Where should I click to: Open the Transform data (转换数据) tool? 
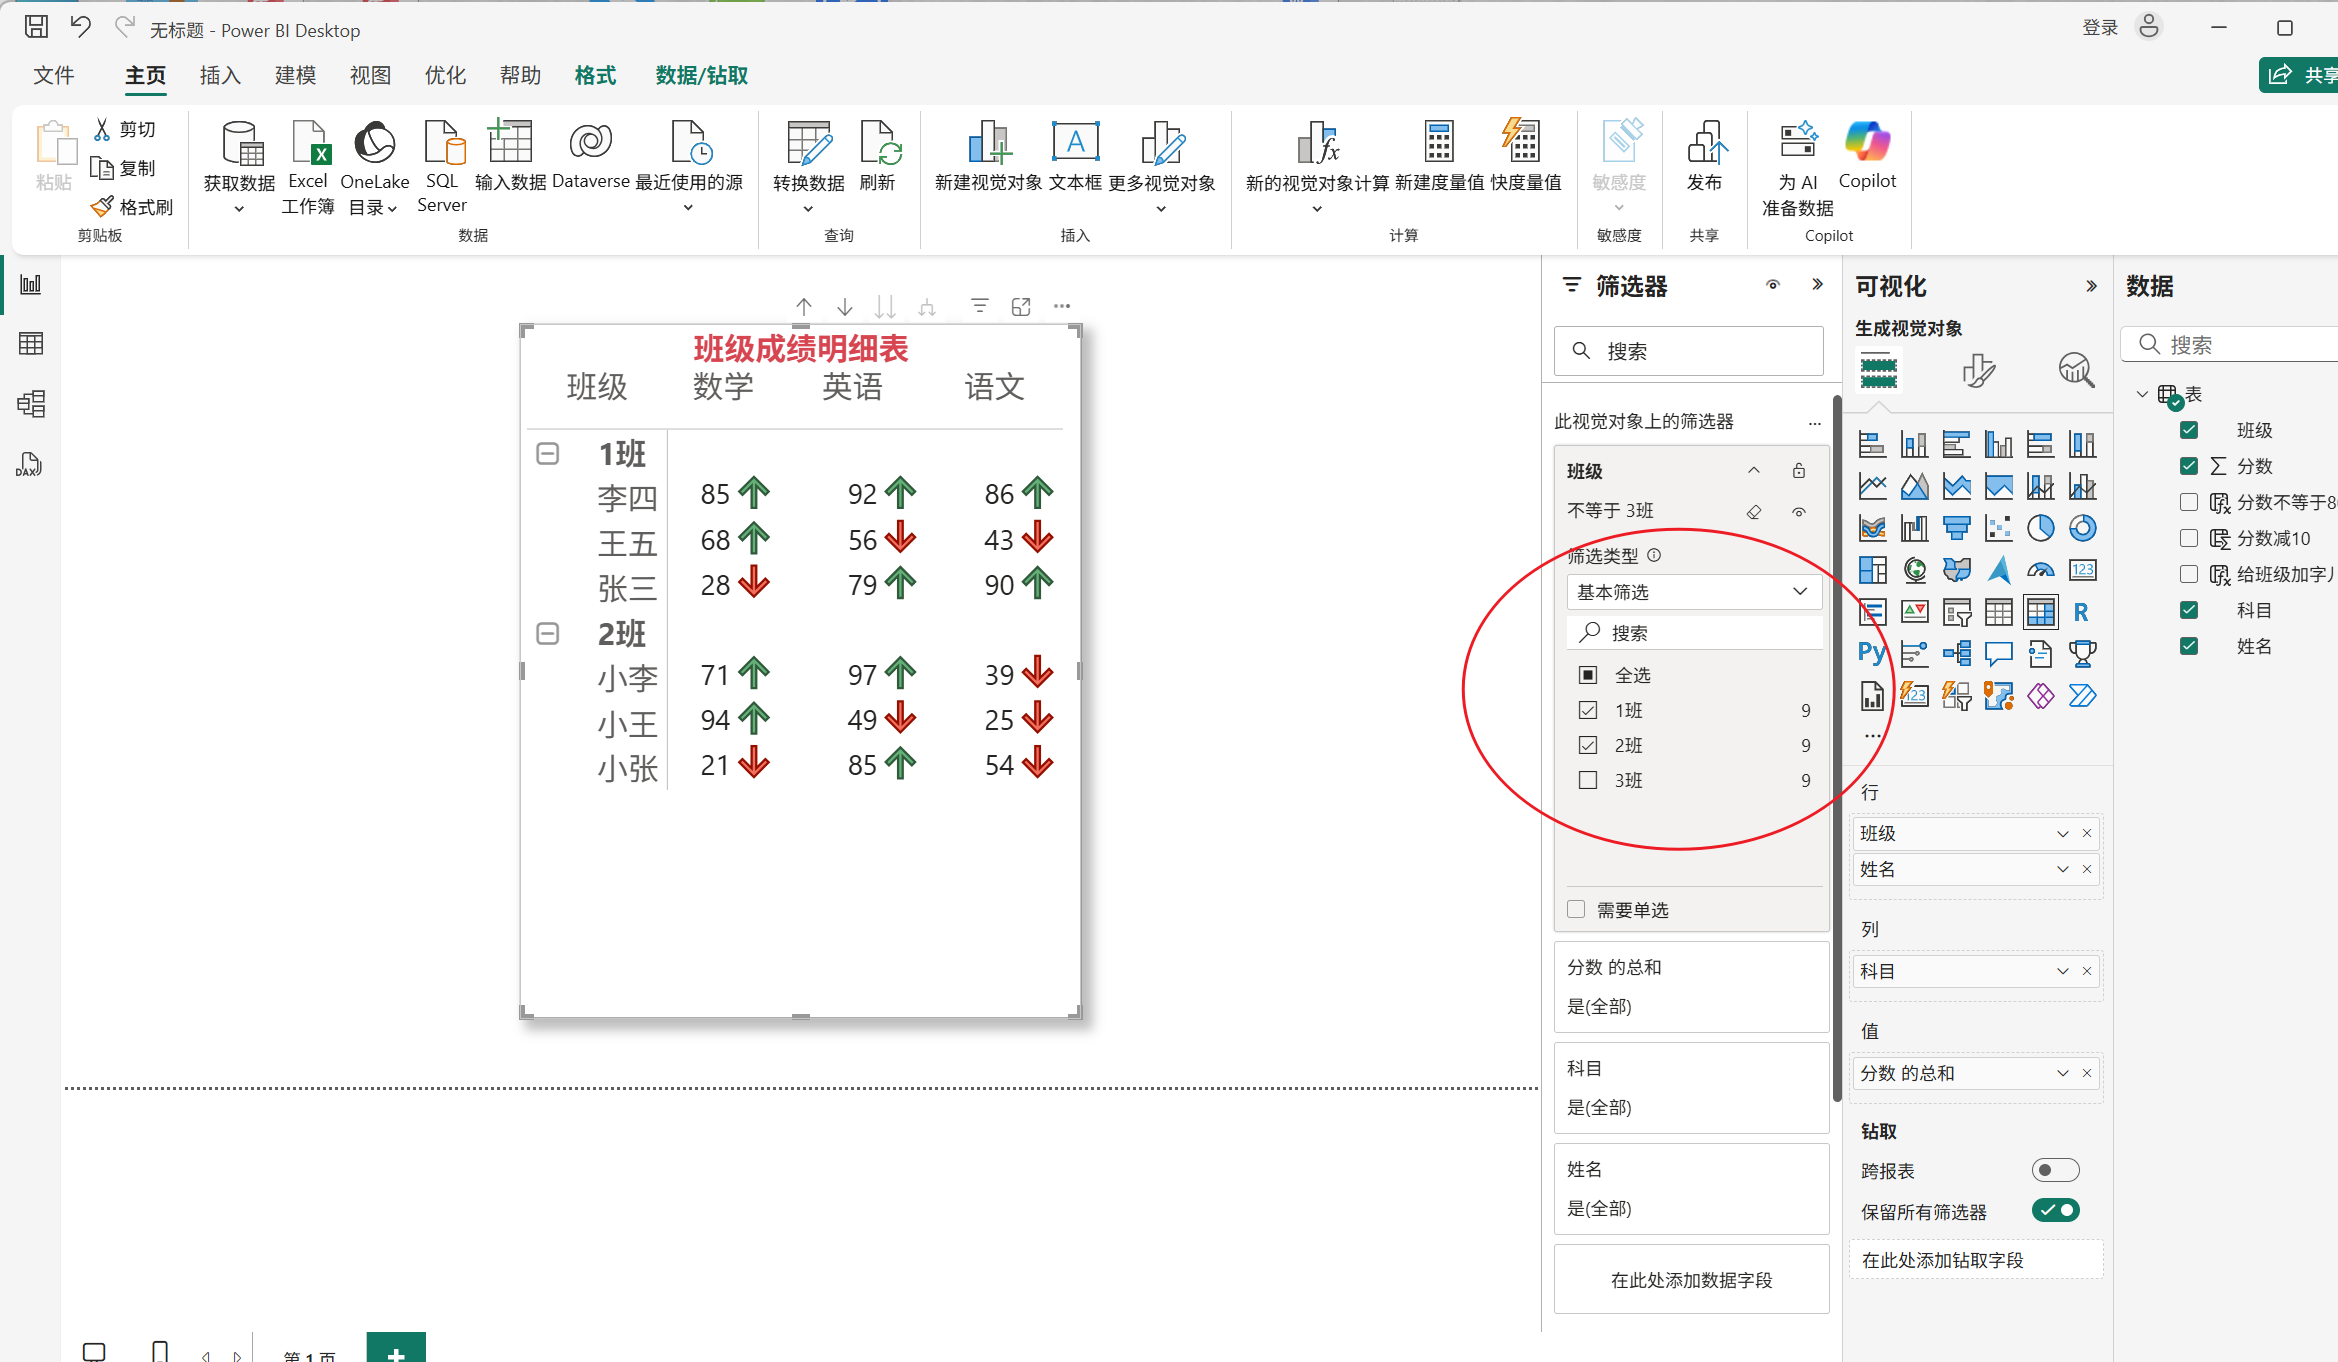[808, 144]
